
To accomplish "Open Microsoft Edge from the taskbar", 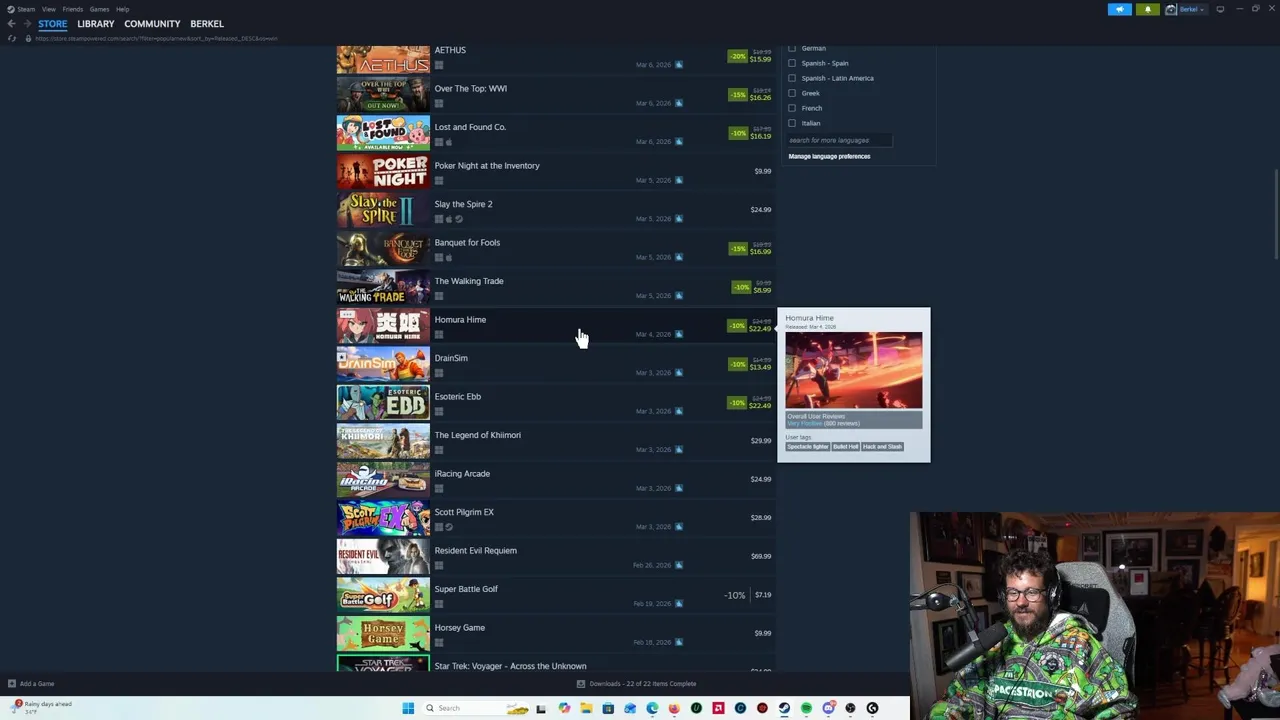I will [x=652, y=708].
